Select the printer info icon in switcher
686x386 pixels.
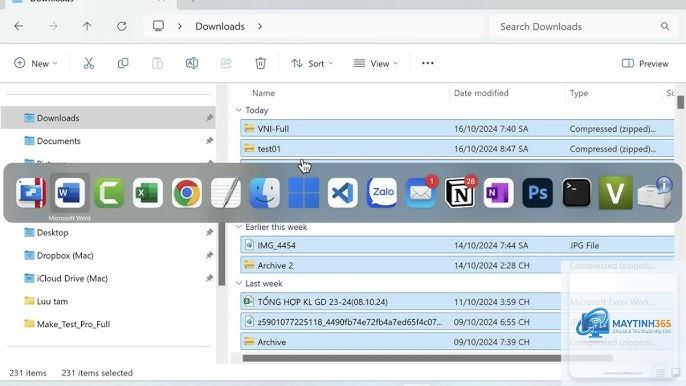coord(654,193)
